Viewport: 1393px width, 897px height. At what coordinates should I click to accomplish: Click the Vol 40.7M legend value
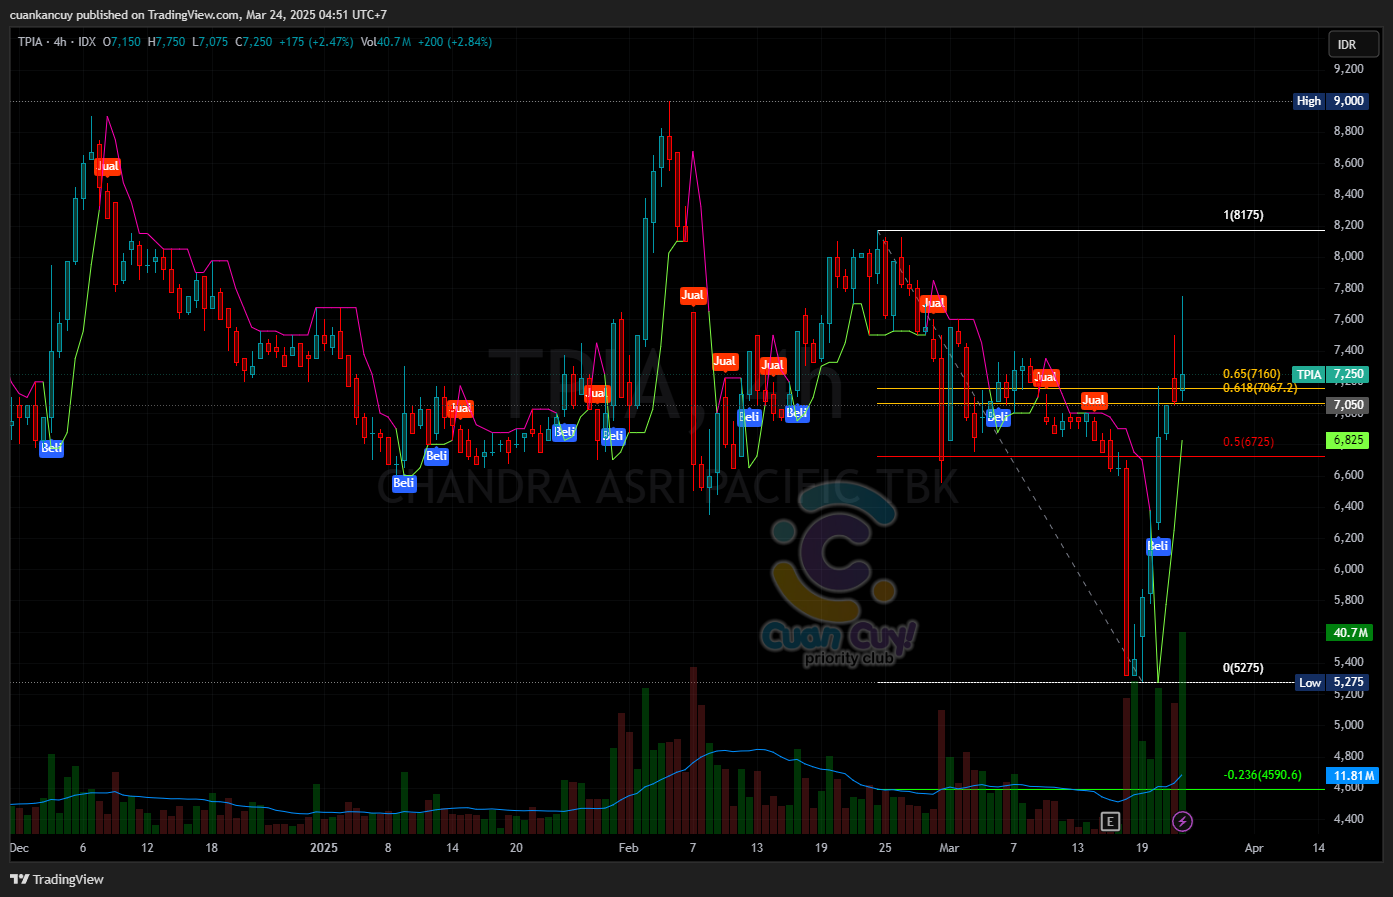pos(386,42)
